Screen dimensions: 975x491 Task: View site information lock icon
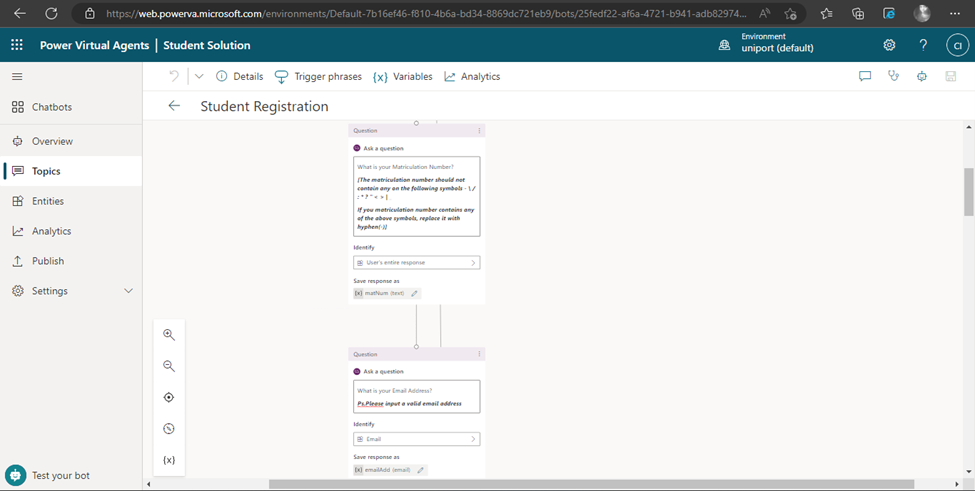(x=90, y=13)
